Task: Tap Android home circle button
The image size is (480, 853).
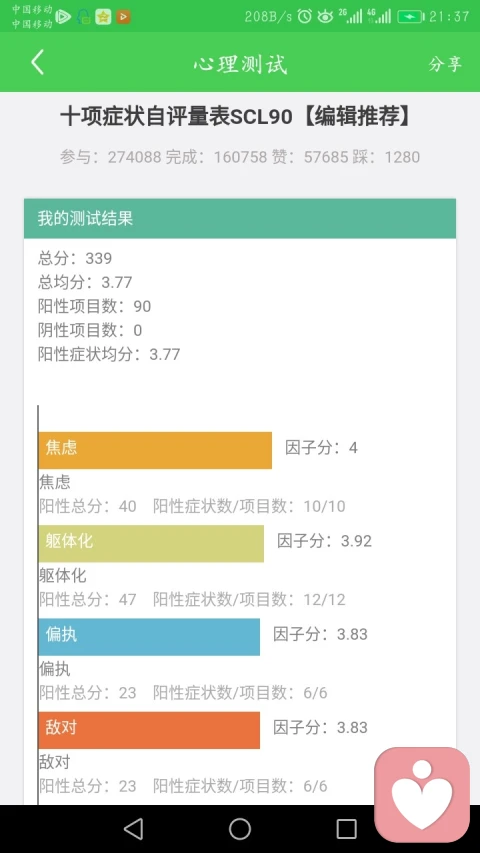Action: [x=240, y=829]
